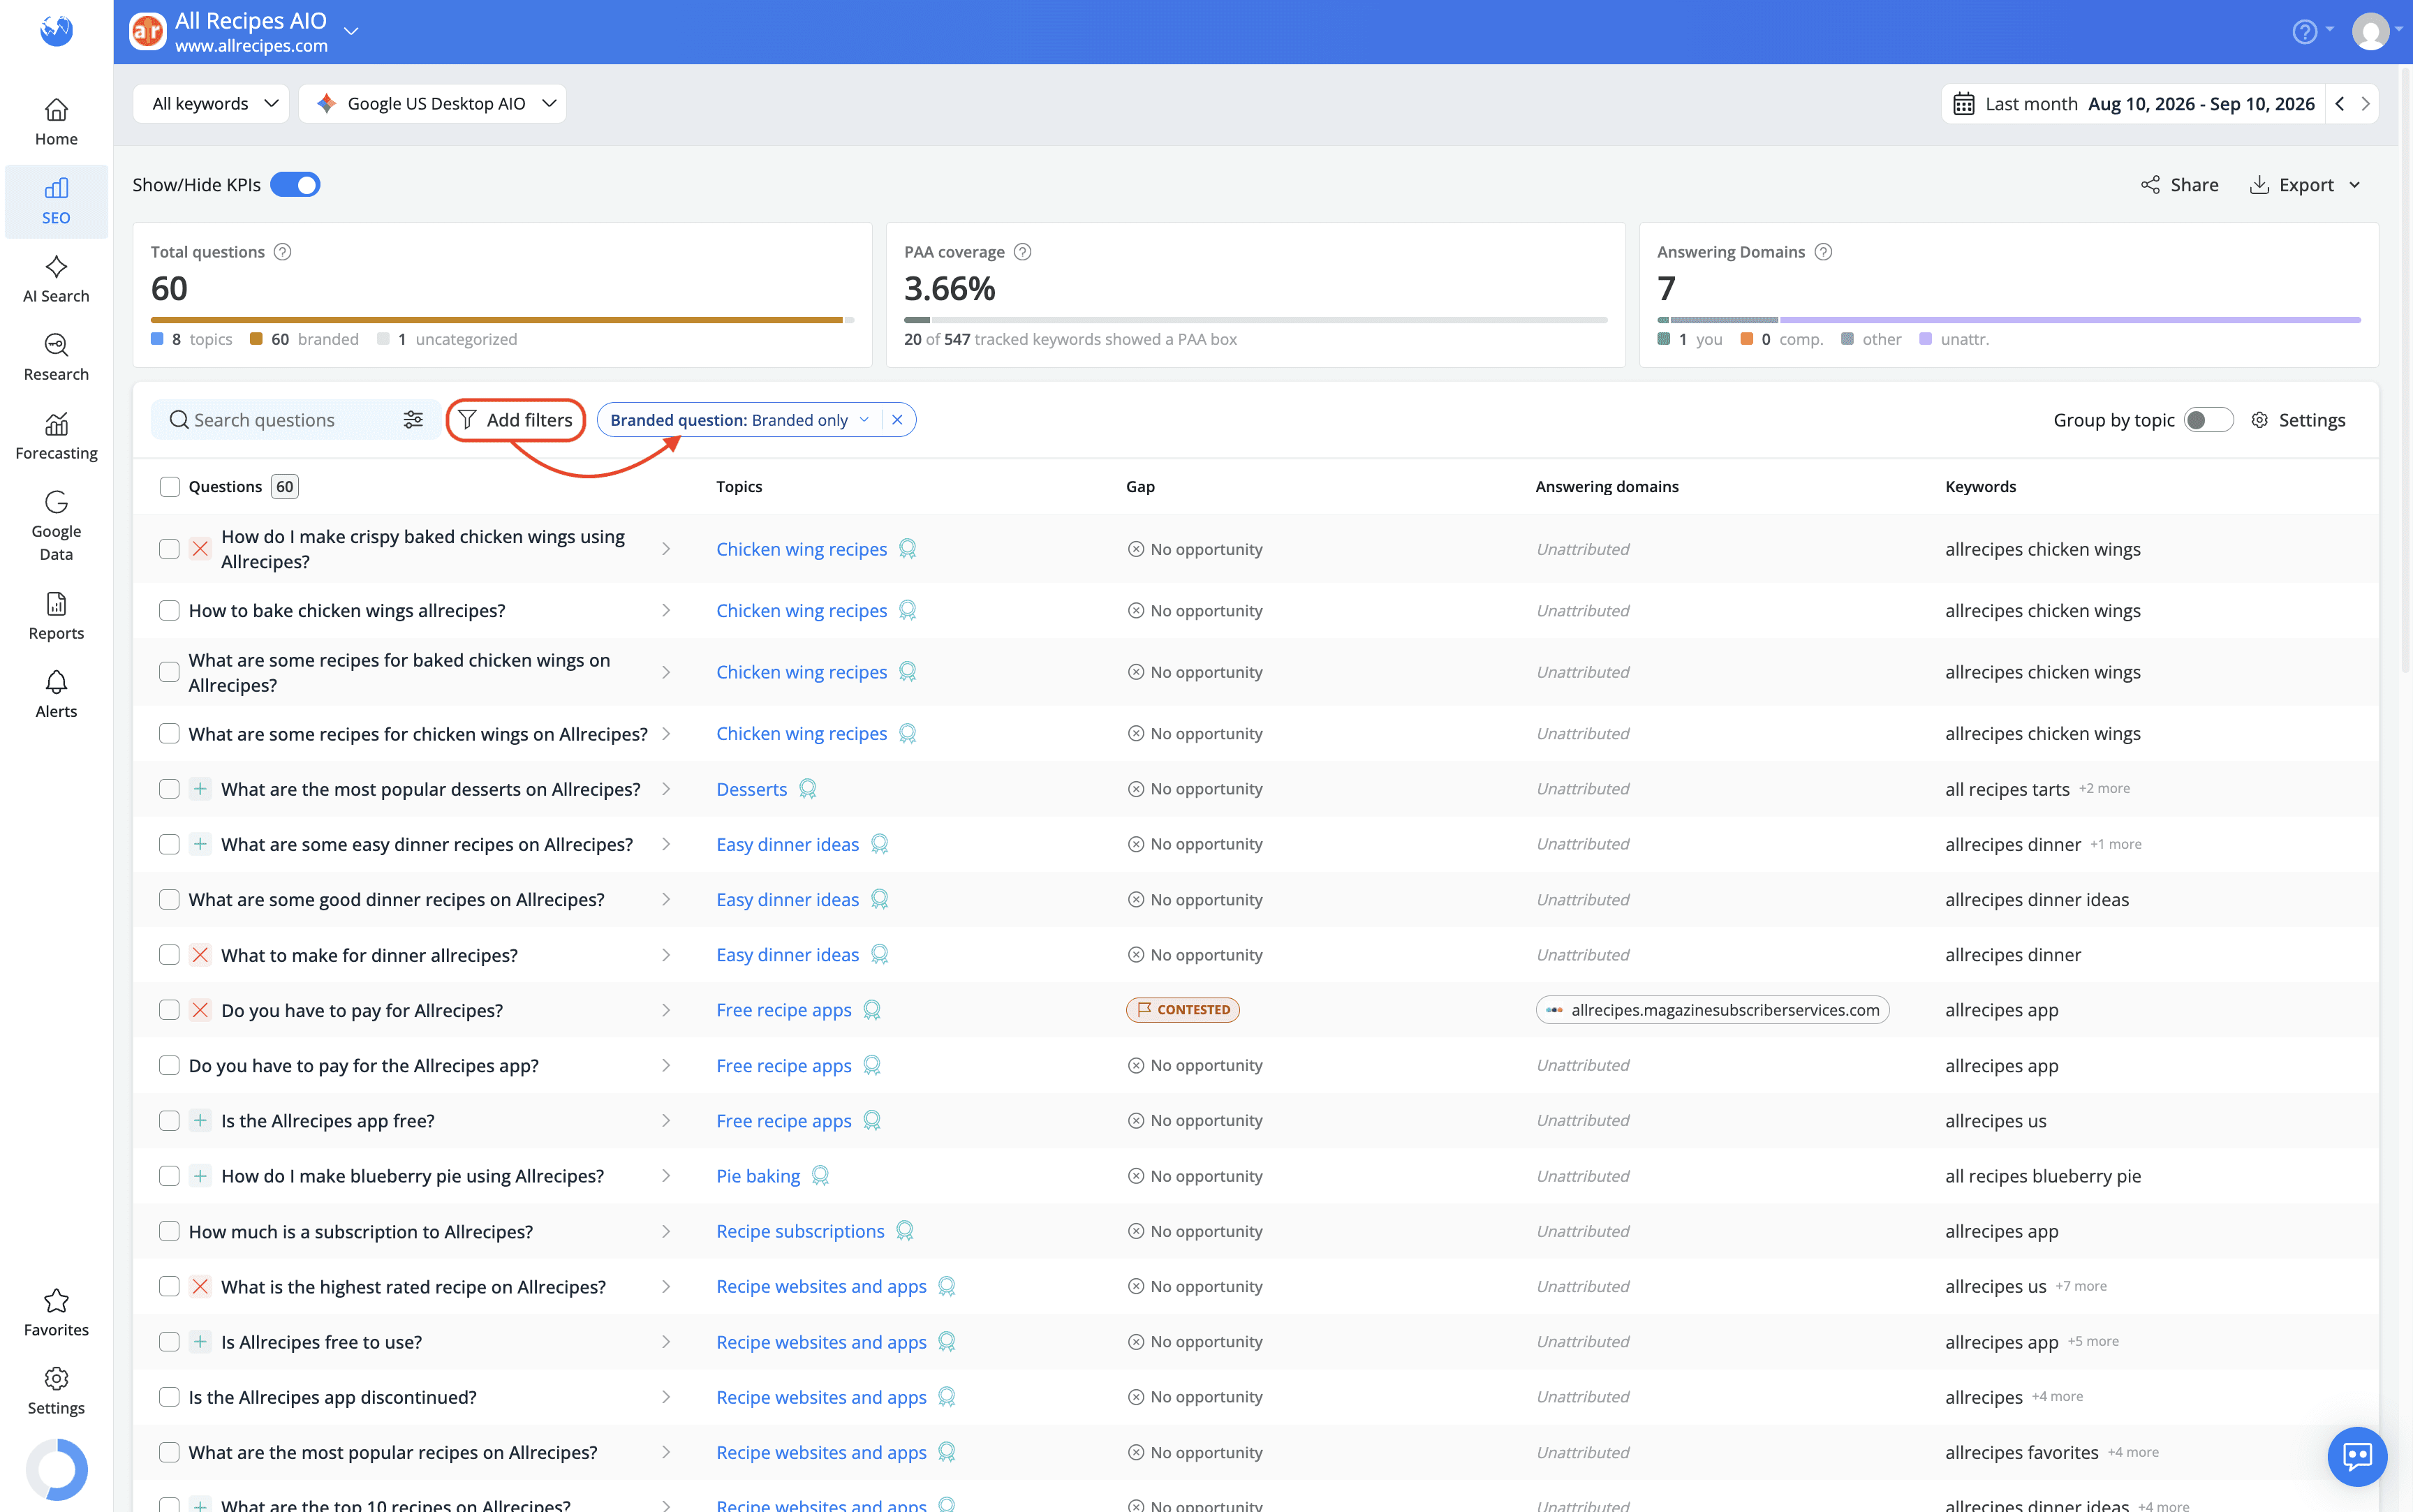Enable the Group by topic switch
This screenshot has height=1512, width=2413.
pyautogui.click(x=2208, y=420)
